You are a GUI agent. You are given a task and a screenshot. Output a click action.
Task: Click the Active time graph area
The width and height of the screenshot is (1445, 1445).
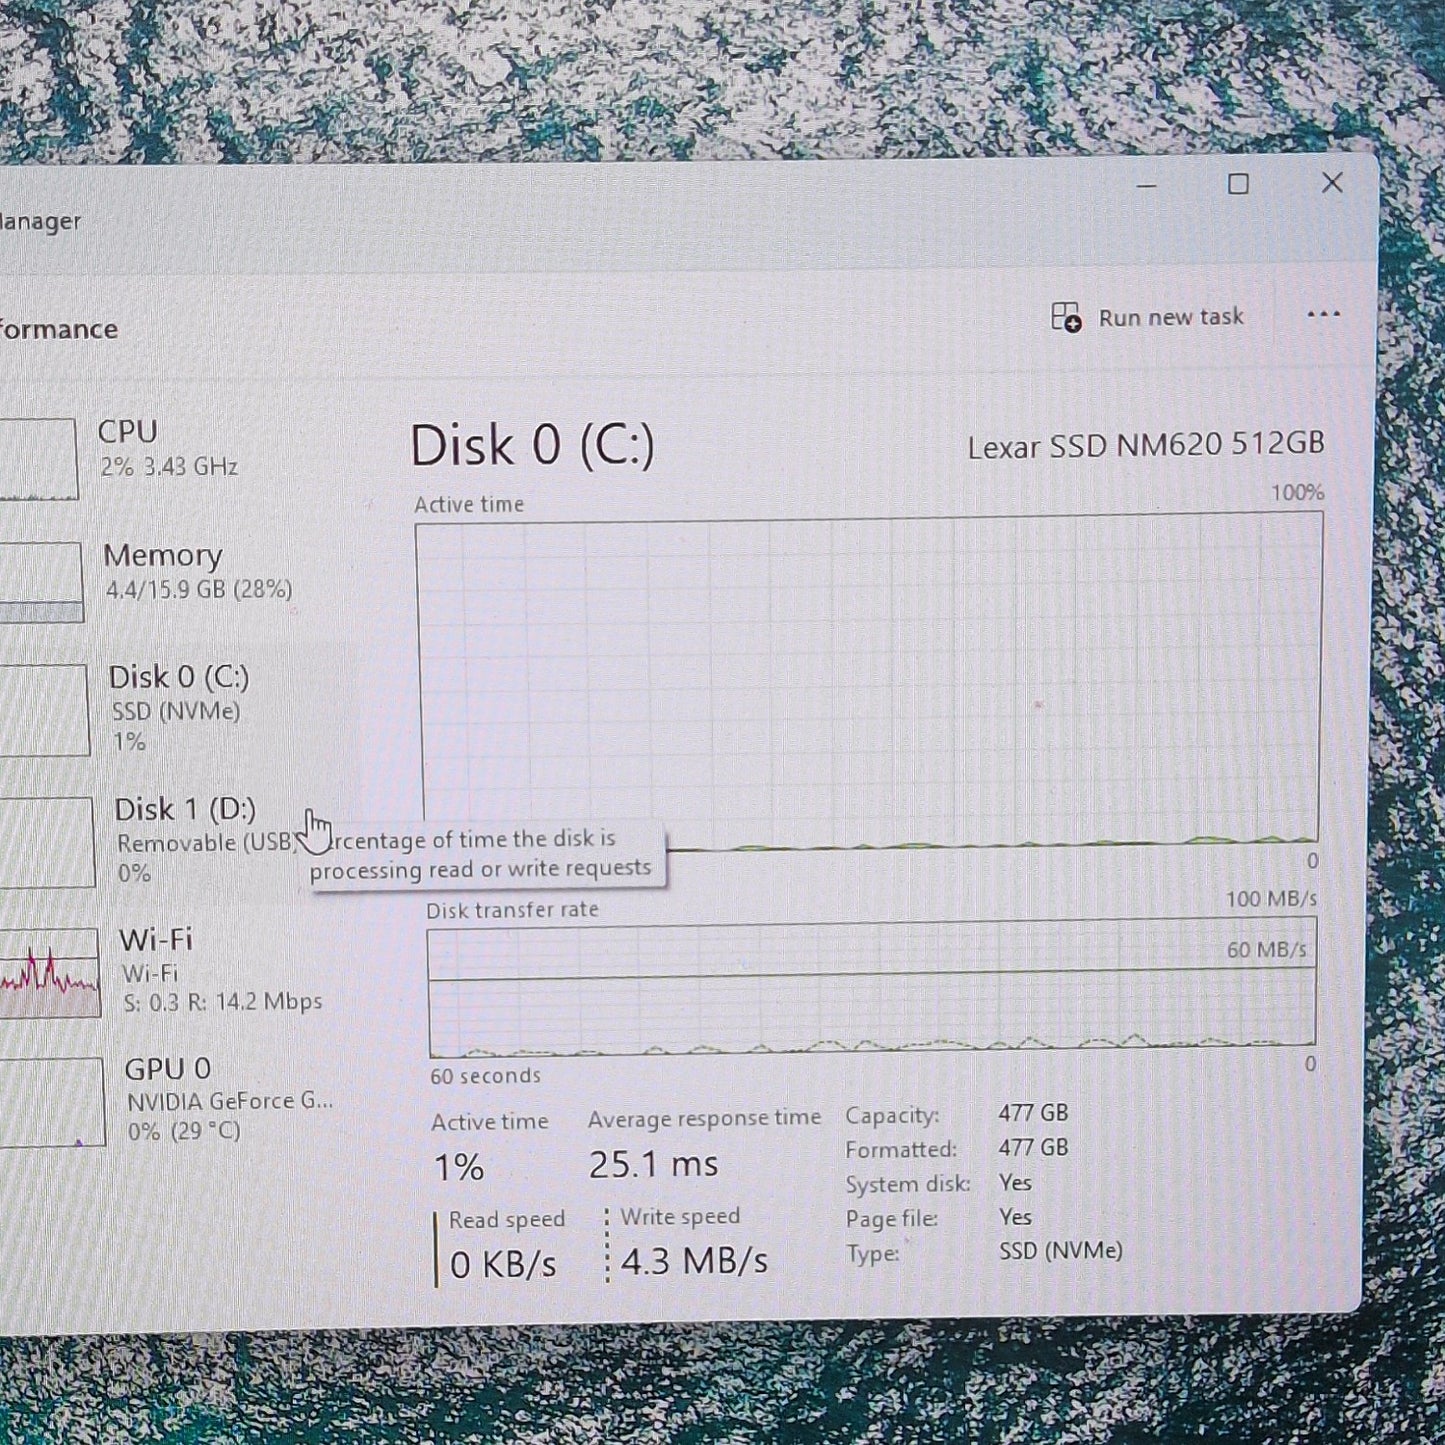pos(869,682)
